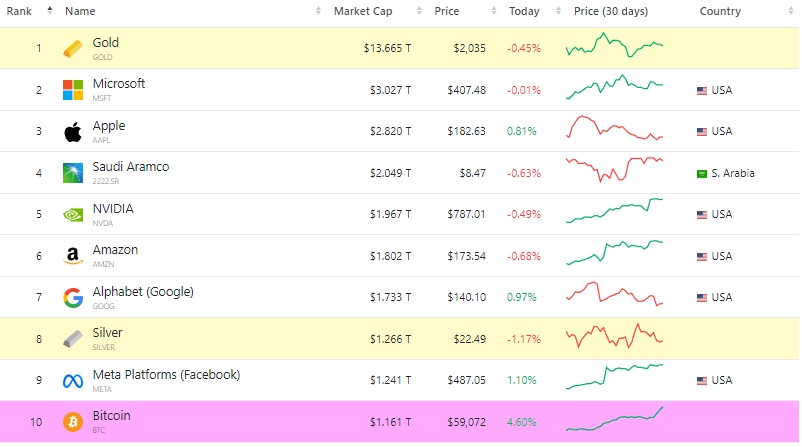Image resolution: width=802 pixels, height=447 pixels.
Task: Open the Meta Platforms (Facebook) link
Action: click(166, 374)
